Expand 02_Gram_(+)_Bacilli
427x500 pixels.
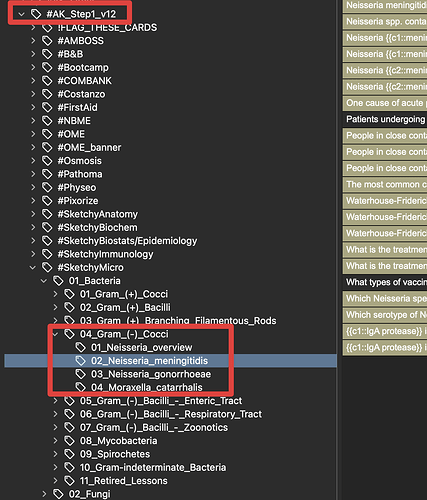[55, 307]
